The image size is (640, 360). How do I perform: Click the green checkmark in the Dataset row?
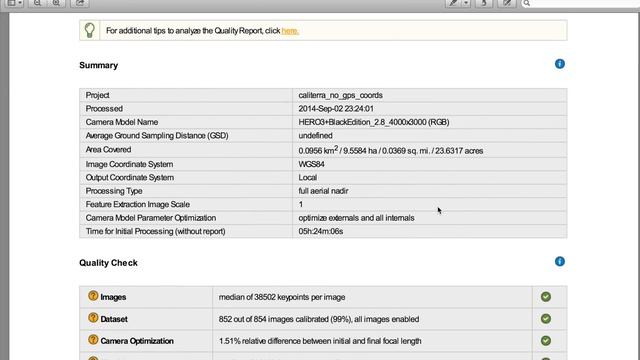point(546,319)
